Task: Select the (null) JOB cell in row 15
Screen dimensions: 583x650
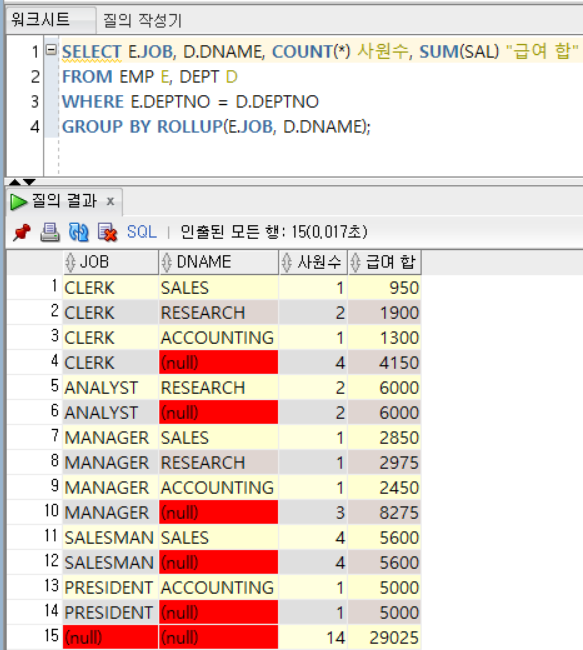Action: click(111, 638)
